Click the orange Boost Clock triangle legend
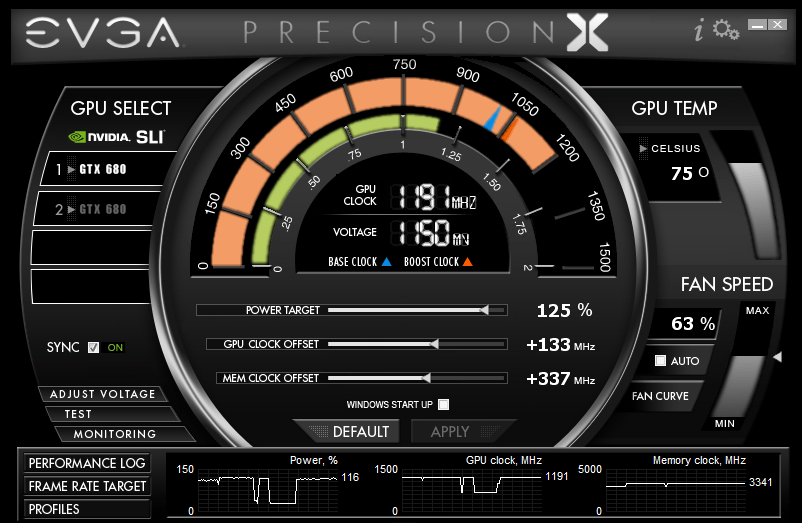This screenshot has height=523, width=802. click(467, 262)
